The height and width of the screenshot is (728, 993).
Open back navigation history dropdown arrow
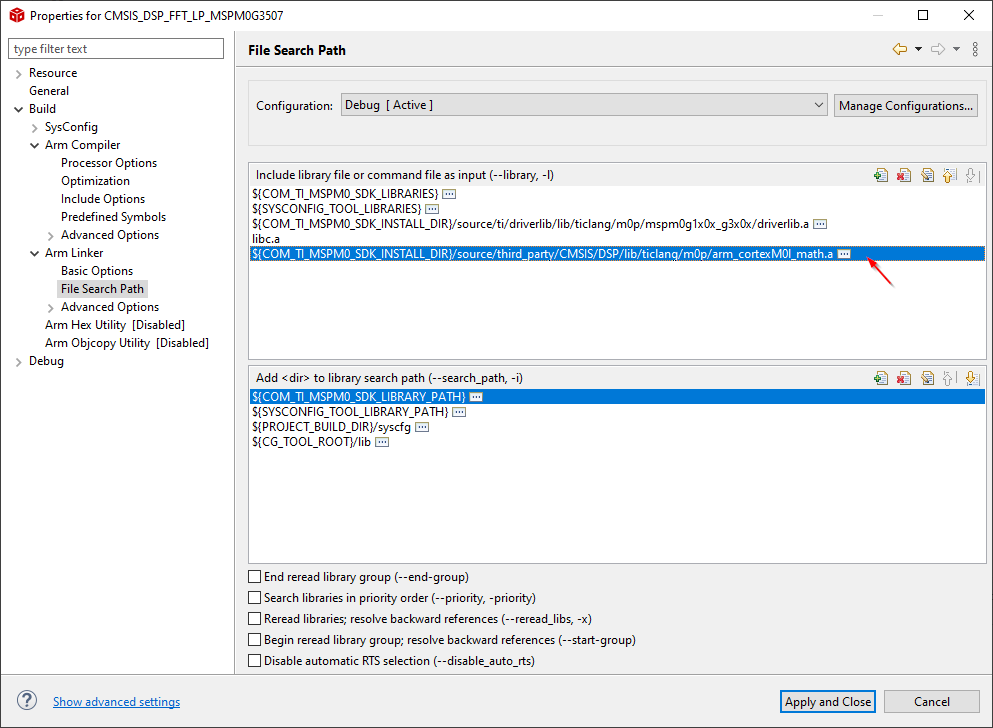pos(918,49)
